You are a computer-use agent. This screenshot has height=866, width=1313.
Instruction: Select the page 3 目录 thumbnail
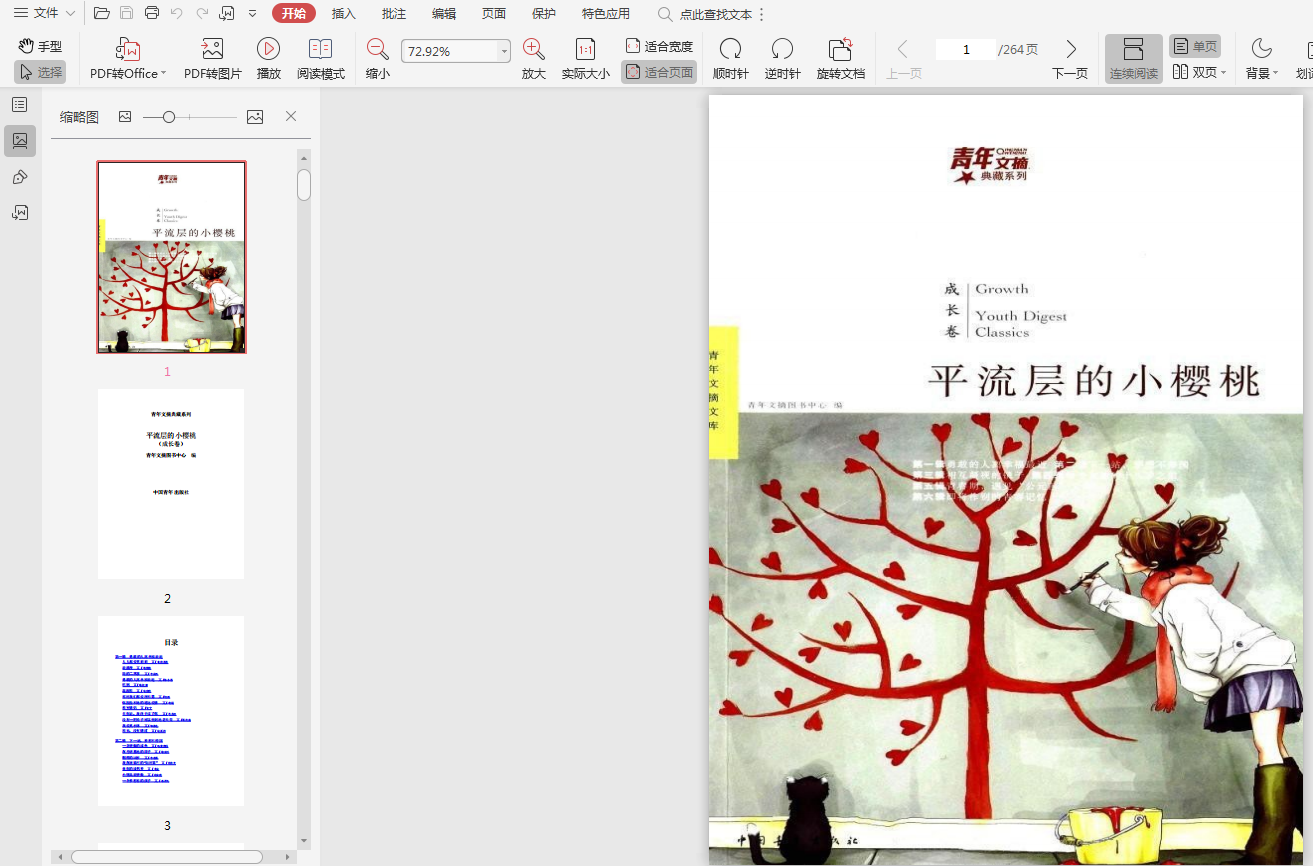pos(171,711)
